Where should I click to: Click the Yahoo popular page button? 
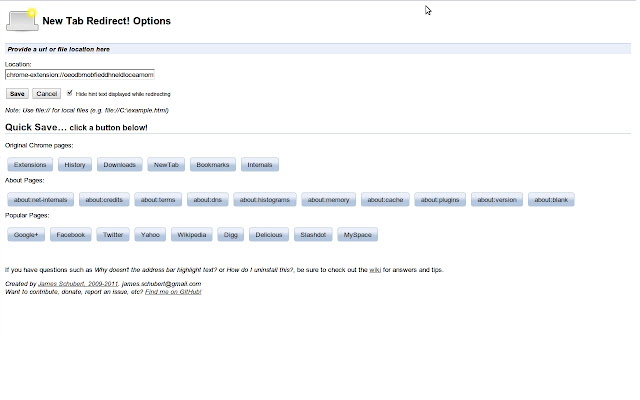click(x=150, y=235)
